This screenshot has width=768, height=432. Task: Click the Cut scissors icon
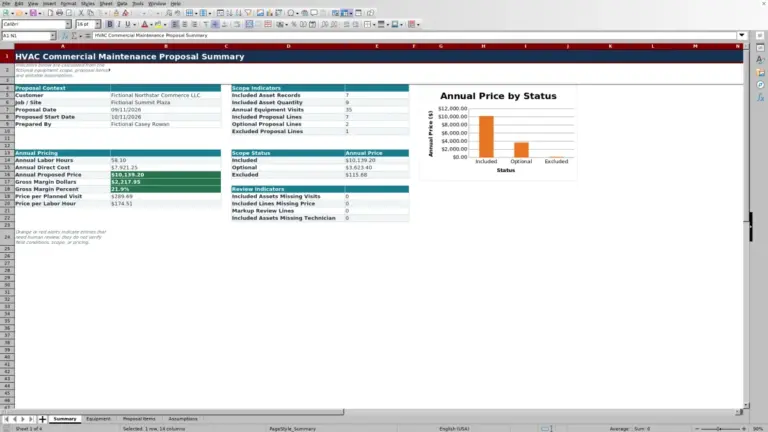pos(81,13)
